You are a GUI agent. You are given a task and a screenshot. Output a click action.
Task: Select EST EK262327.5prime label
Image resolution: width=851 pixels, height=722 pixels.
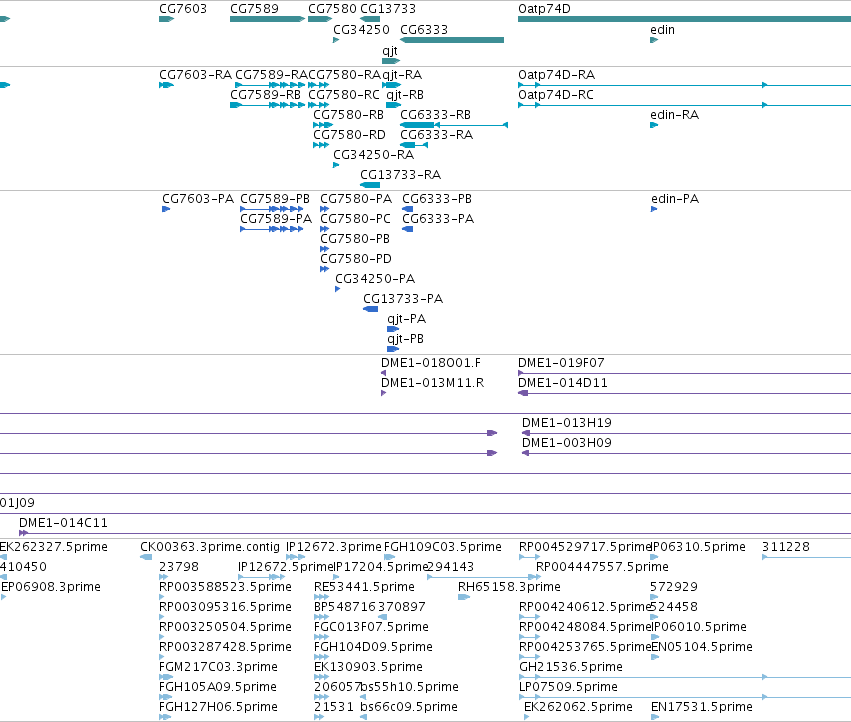(54, 547)
